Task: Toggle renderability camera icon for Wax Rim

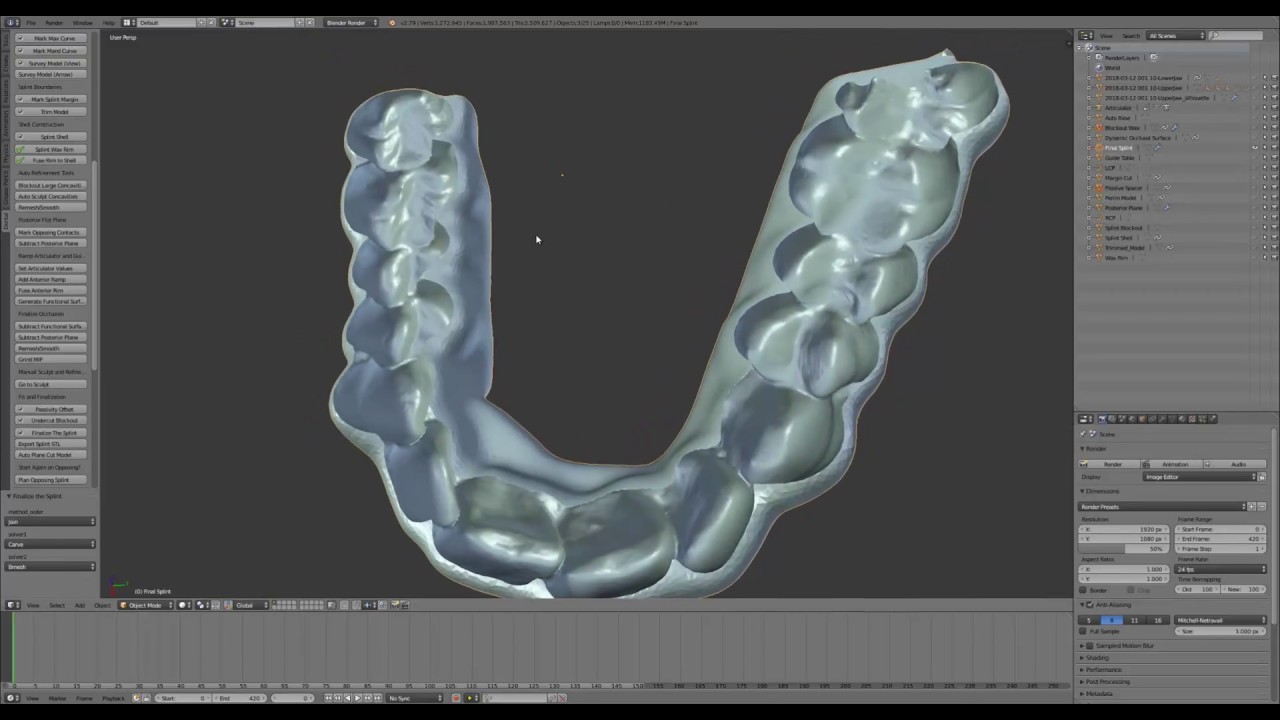Action: (x=1273, y=258)
